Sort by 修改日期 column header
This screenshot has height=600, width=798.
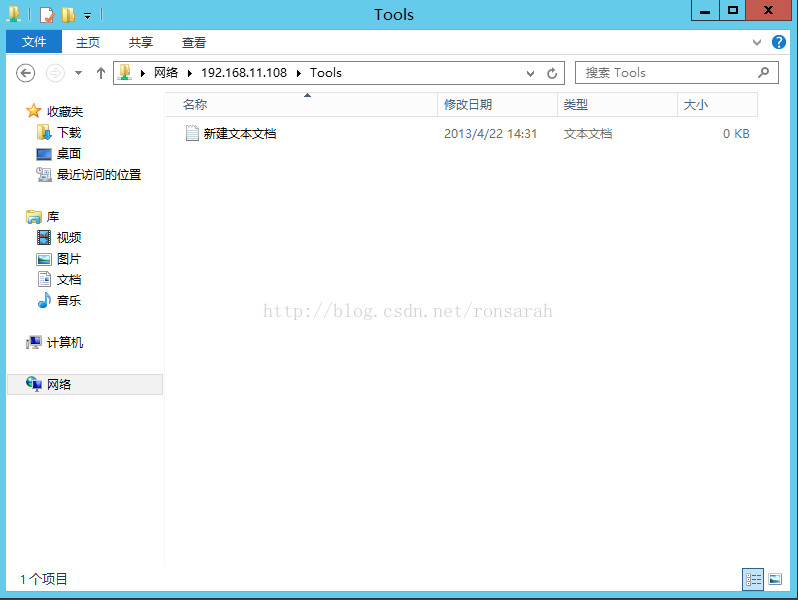pos(497,105)
